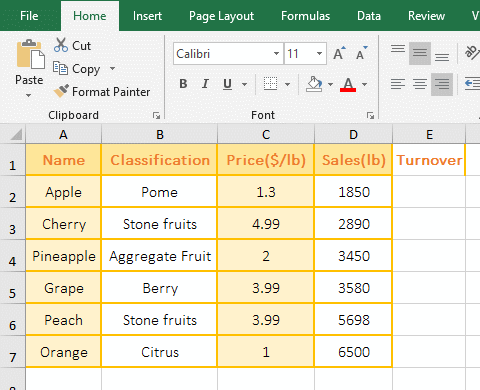
Task: Expand the Copy dropdown arrow
Action: pos(112,68)
